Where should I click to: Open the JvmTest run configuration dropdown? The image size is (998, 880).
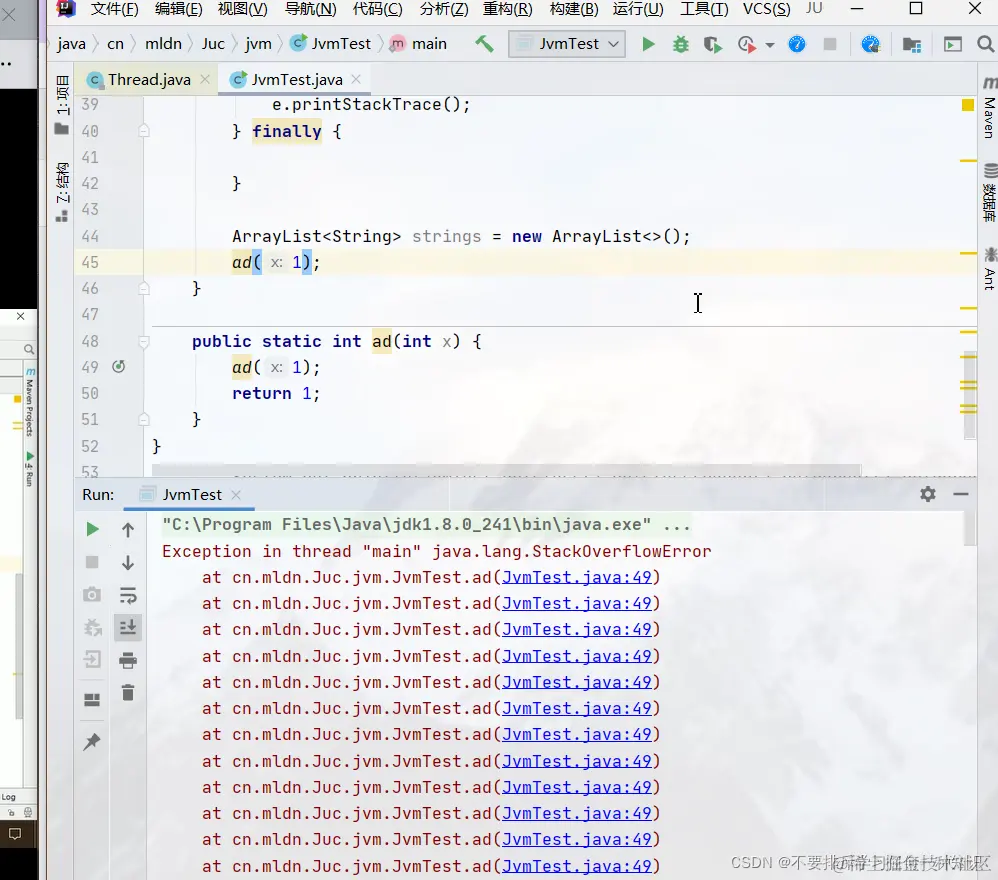567,44
